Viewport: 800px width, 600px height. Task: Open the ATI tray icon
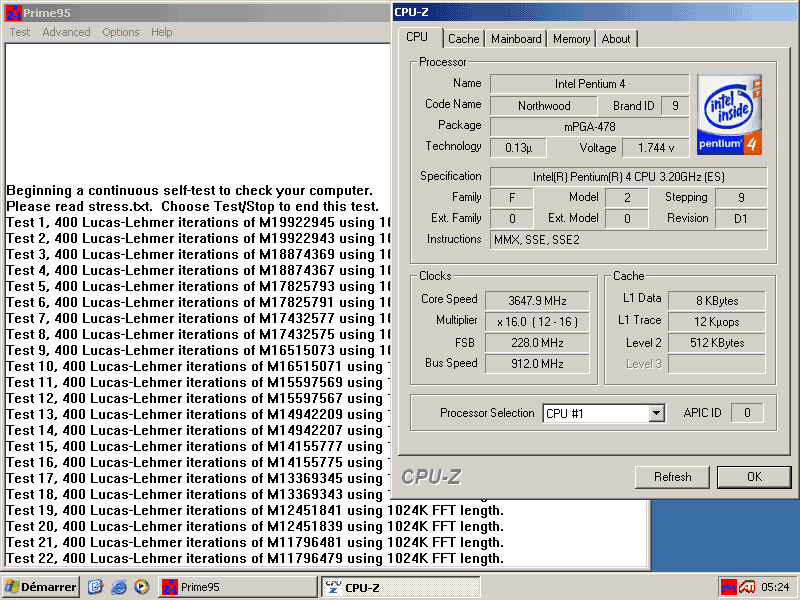tap(747, 587)
